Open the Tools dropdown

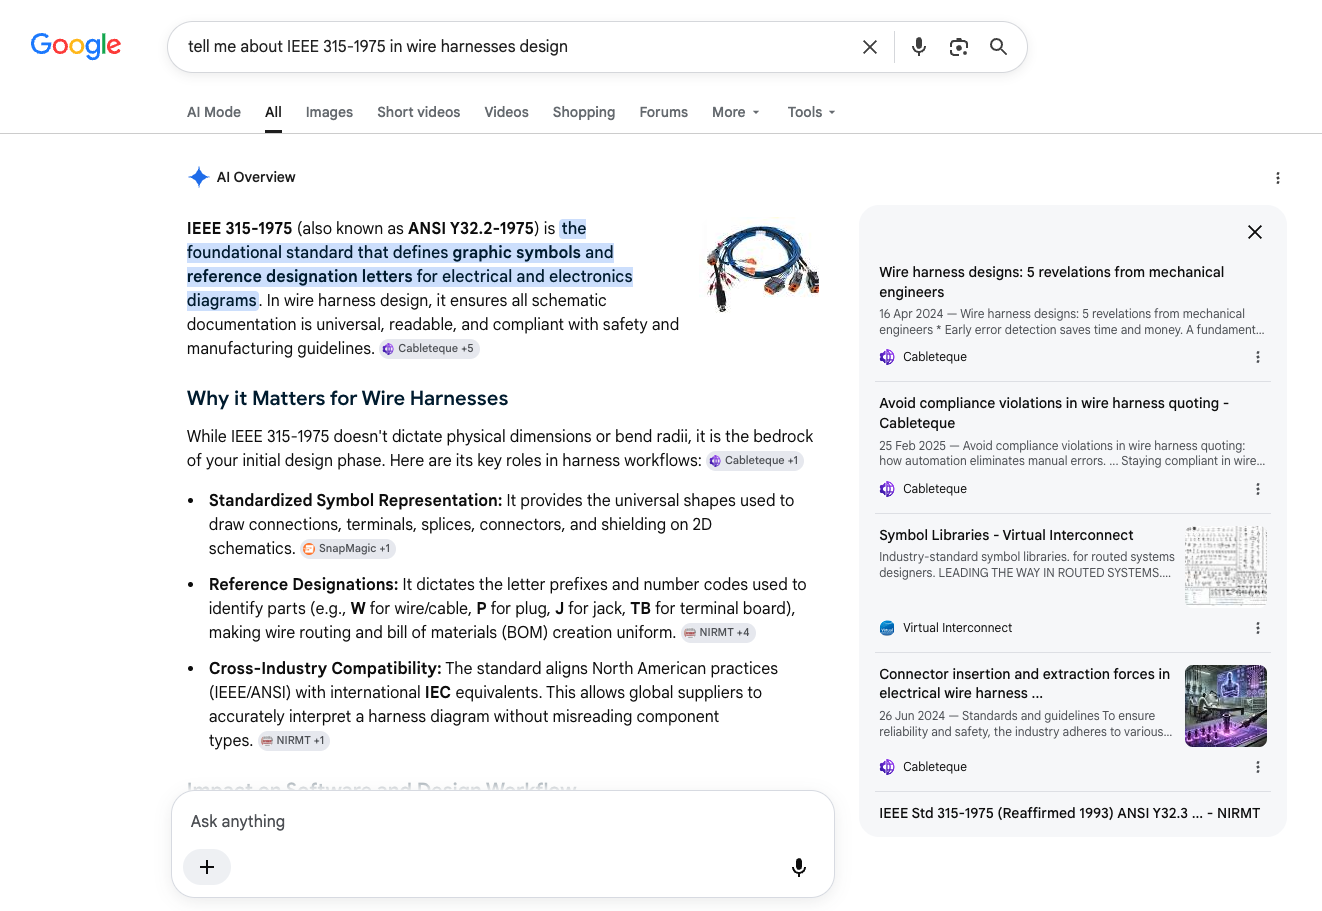pyautogui.click(x=811, y=112)
